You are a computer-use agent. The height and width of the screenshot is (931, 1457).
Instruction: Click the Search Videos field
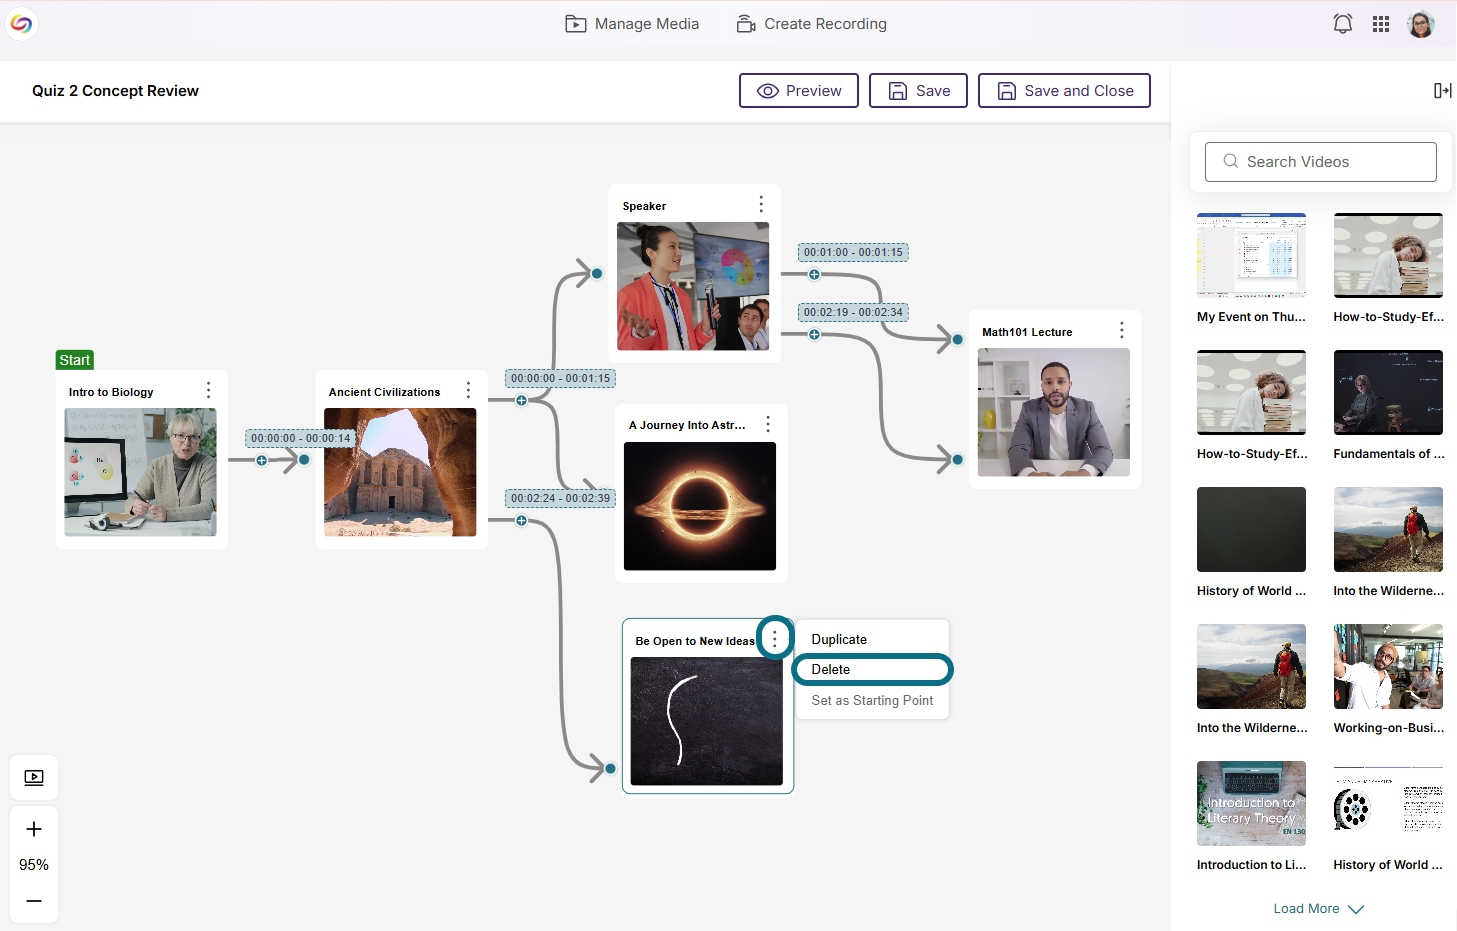tap(1321, 162)
